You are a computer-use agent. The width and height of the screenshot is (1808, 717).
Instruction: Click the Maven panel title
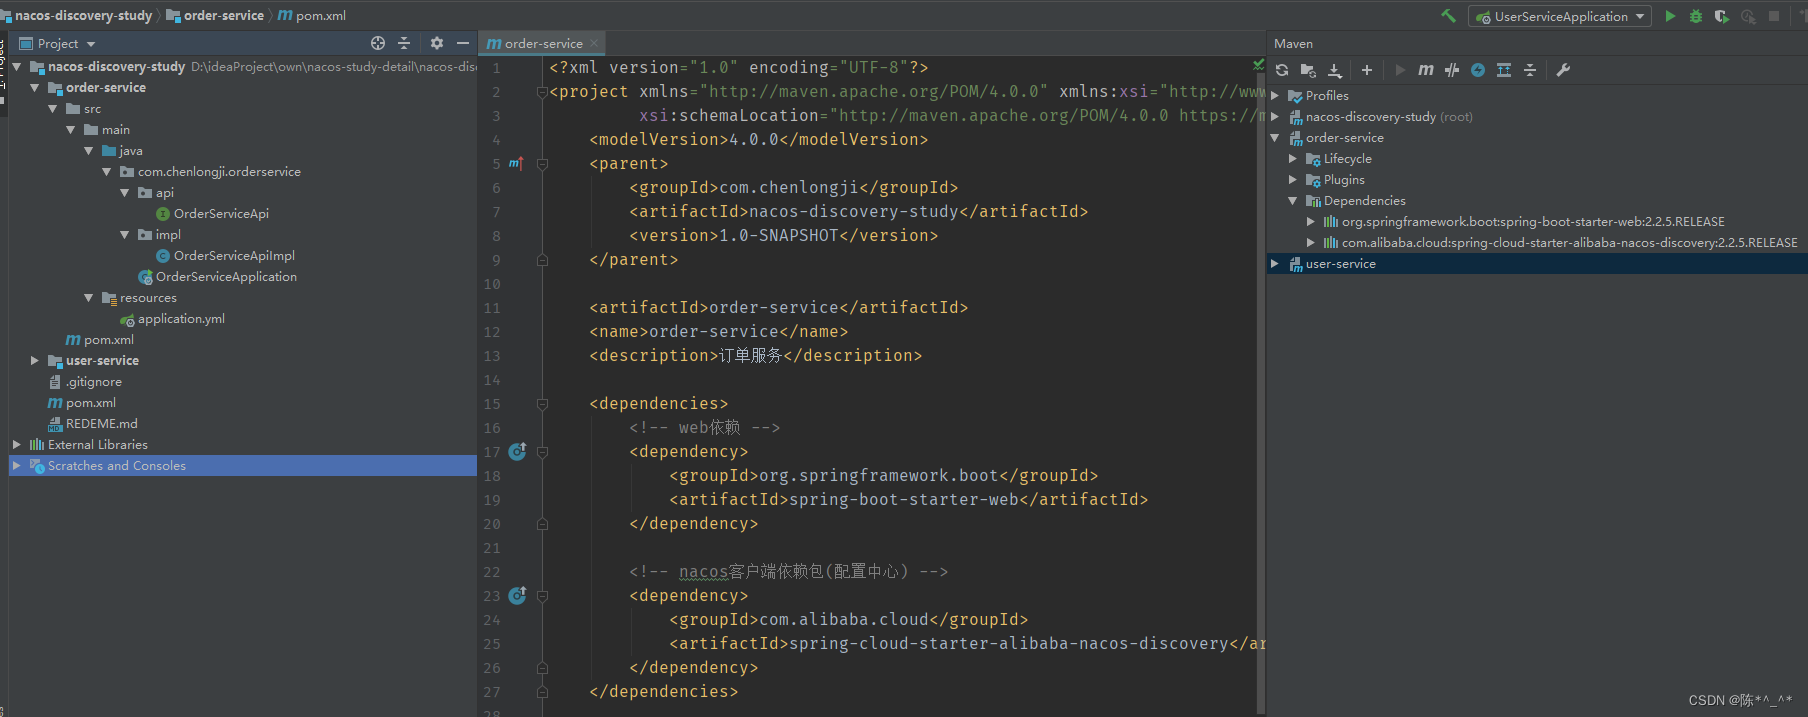coord(1293,43)
